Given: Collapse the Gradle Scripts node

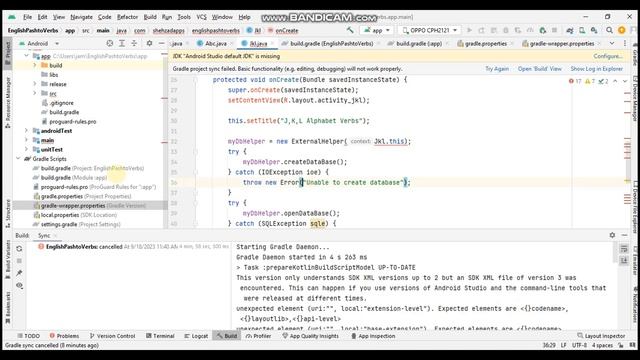Looking at the screenshot, I should (18, 159).
